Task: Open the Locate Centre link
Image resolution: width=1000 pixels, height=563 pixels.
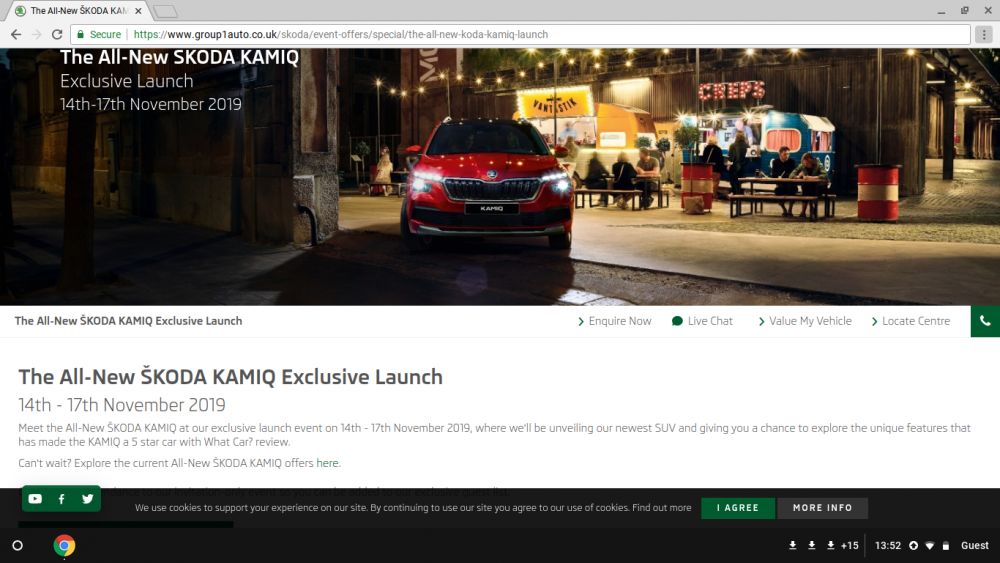Action: [911, 321]
